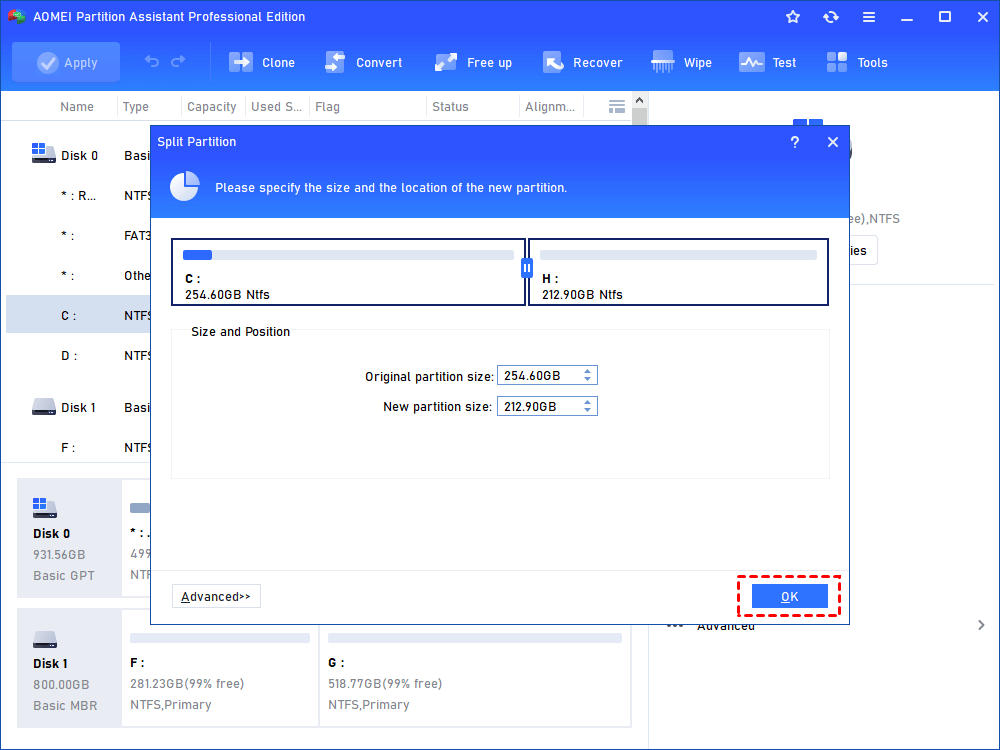Select the C: partition block in dialog

[x=348, y=272]
